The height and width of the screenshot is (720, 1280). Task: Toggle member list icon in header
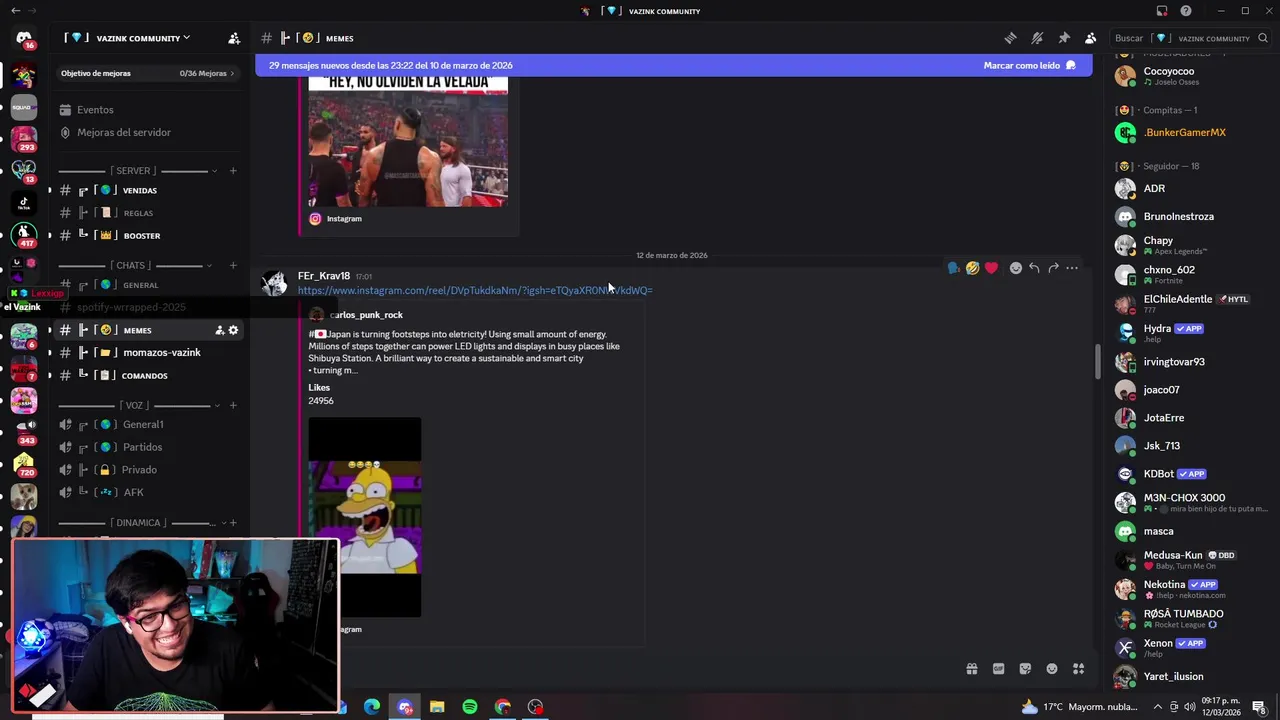[1091, 38]
